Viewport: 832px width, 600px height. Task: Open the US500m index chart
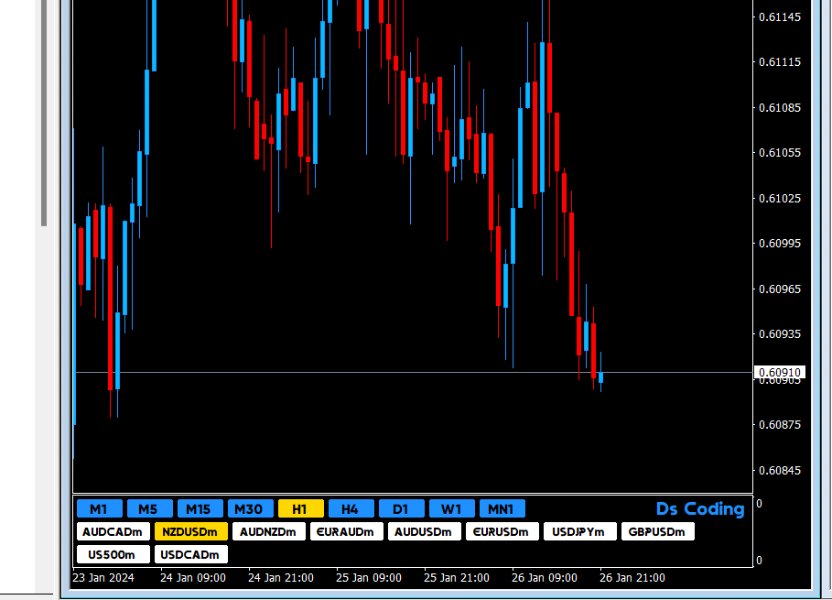(113, 554)
